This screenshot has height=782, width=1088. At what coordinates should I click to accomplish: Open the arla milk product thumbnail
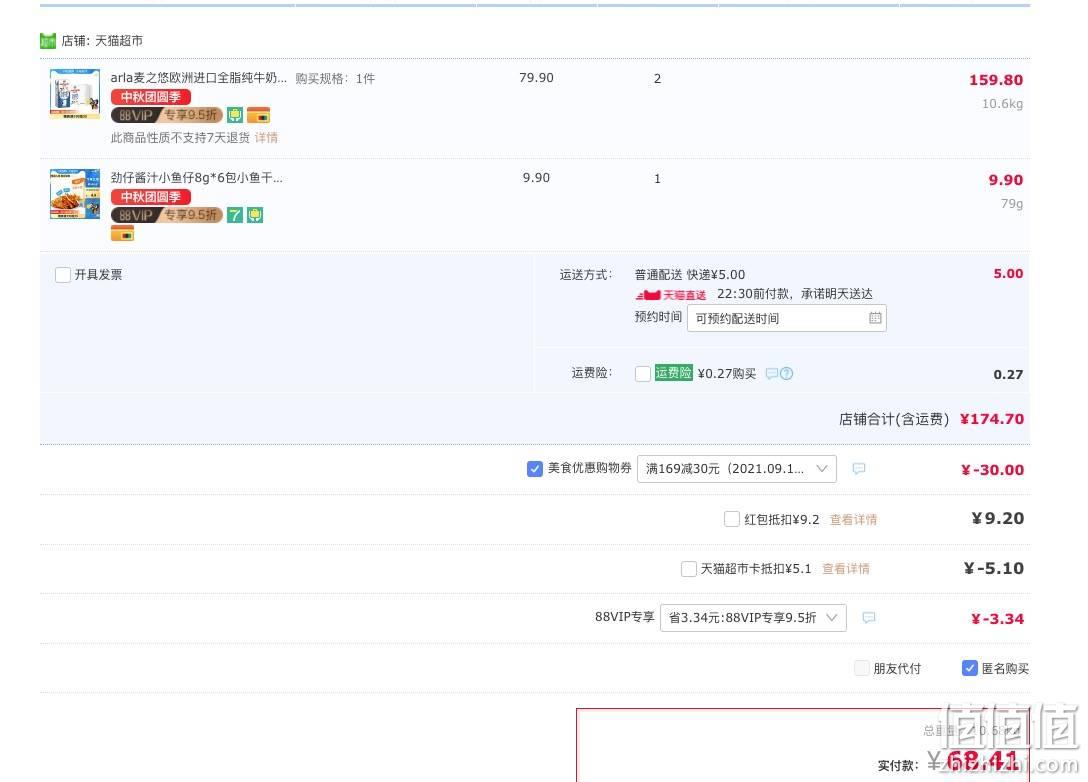(75, 94)
